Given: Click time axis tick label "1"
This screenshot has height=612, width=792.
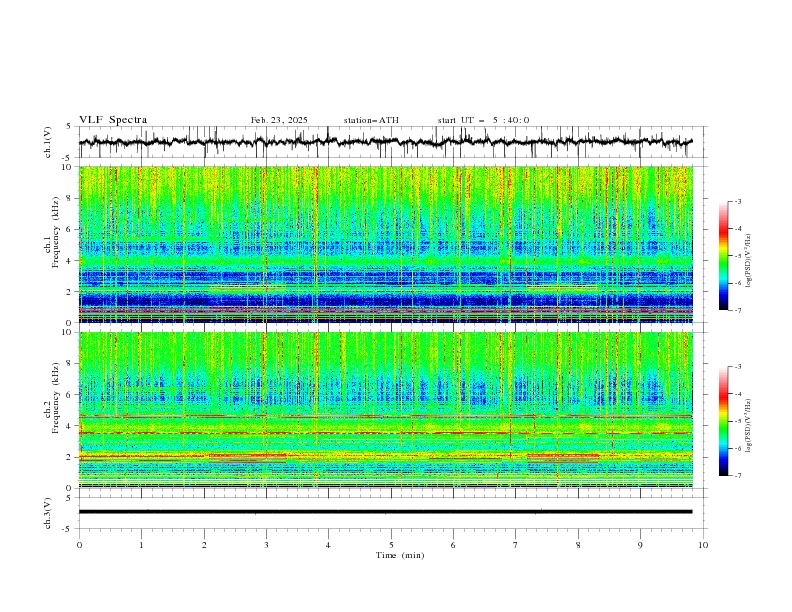Looking at the screenshot, I should (x=141, y=545).
